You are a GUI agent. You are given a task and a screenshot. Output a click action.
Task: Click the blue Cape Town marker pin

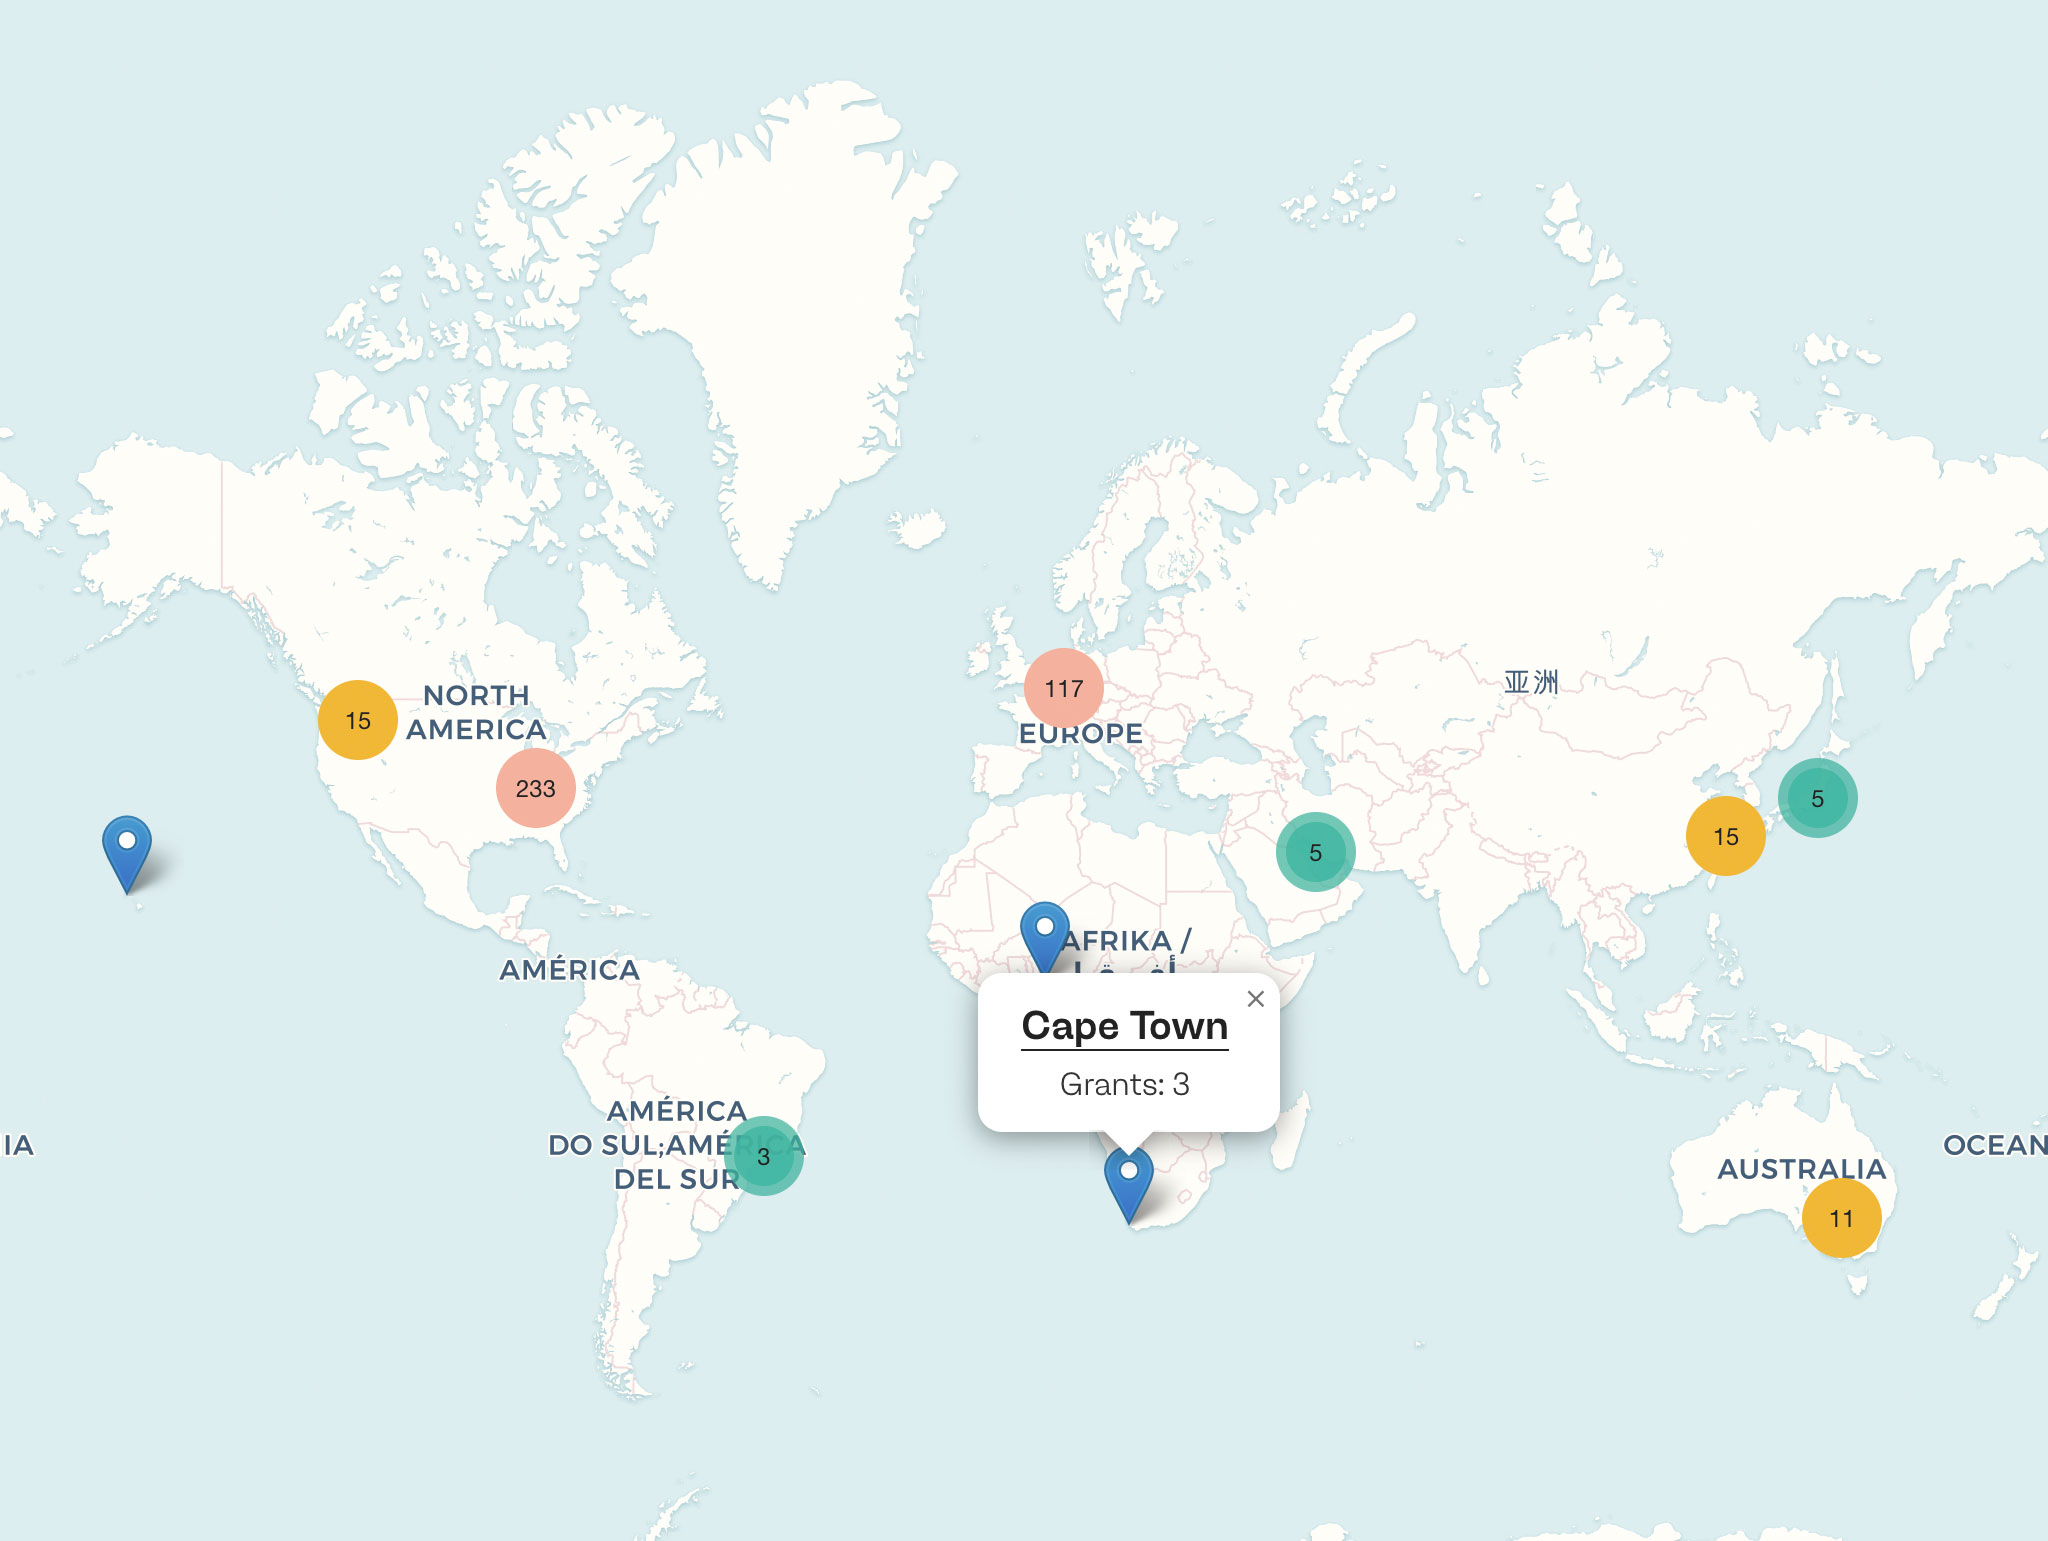pyautogui.click(x=1128, y=1182)
